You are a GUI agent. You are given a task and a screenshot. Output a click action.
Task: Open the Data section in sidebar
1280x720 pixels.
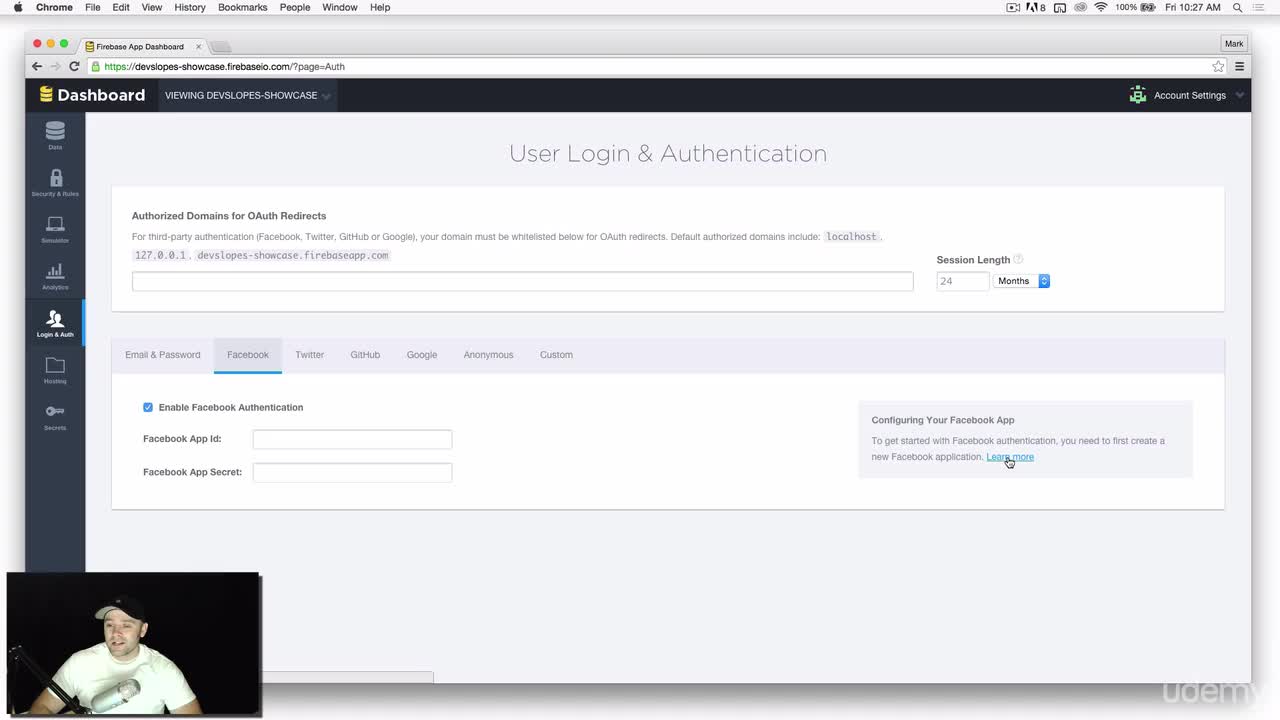pyautogui.click(x=55, y=135)
